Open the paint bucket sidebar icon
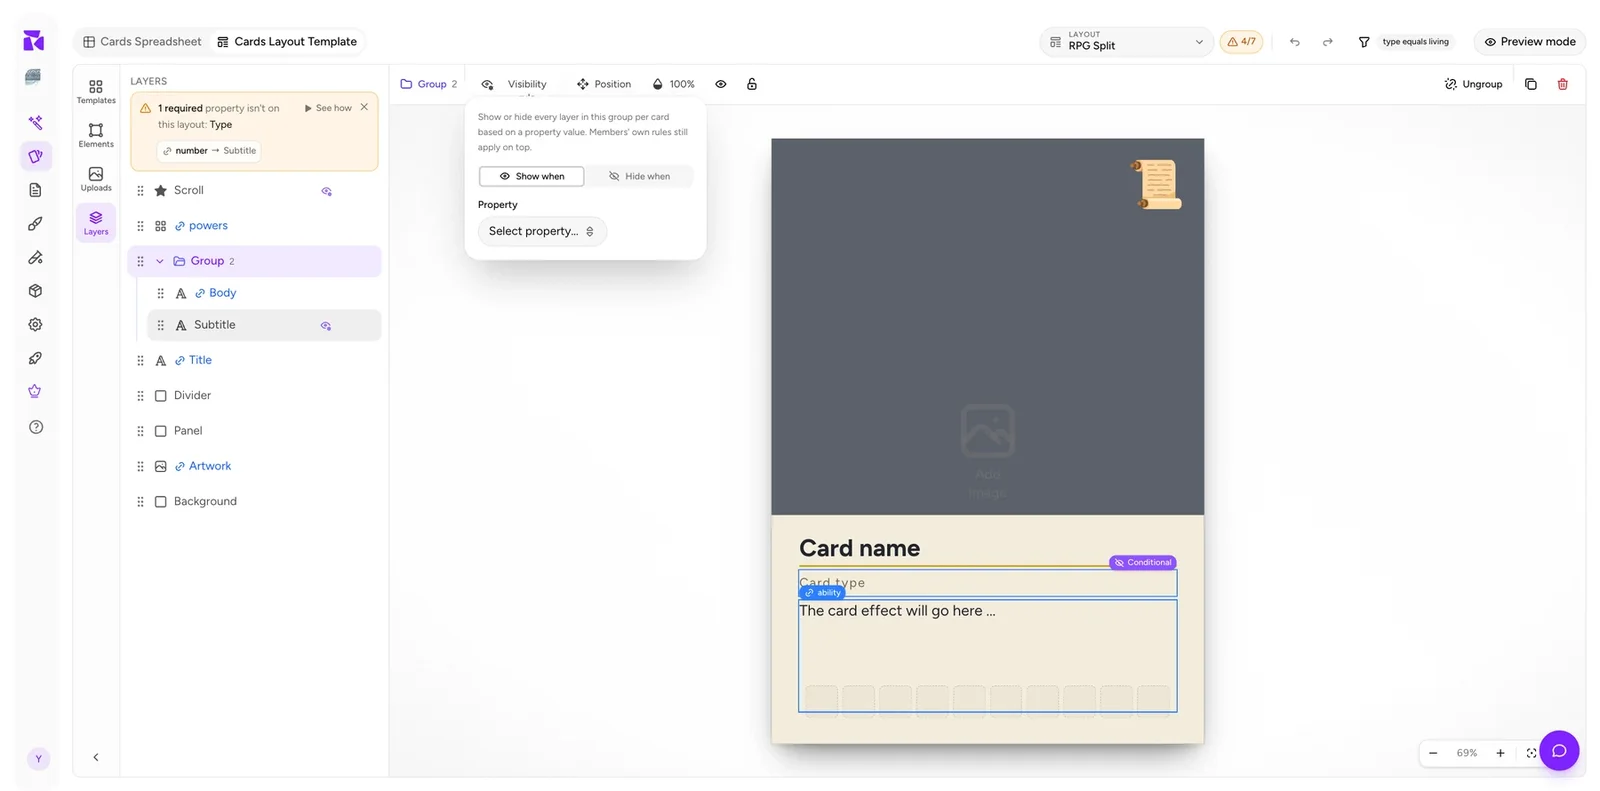The height and width of the screenshot is (791, 1600). pos(35,257)
